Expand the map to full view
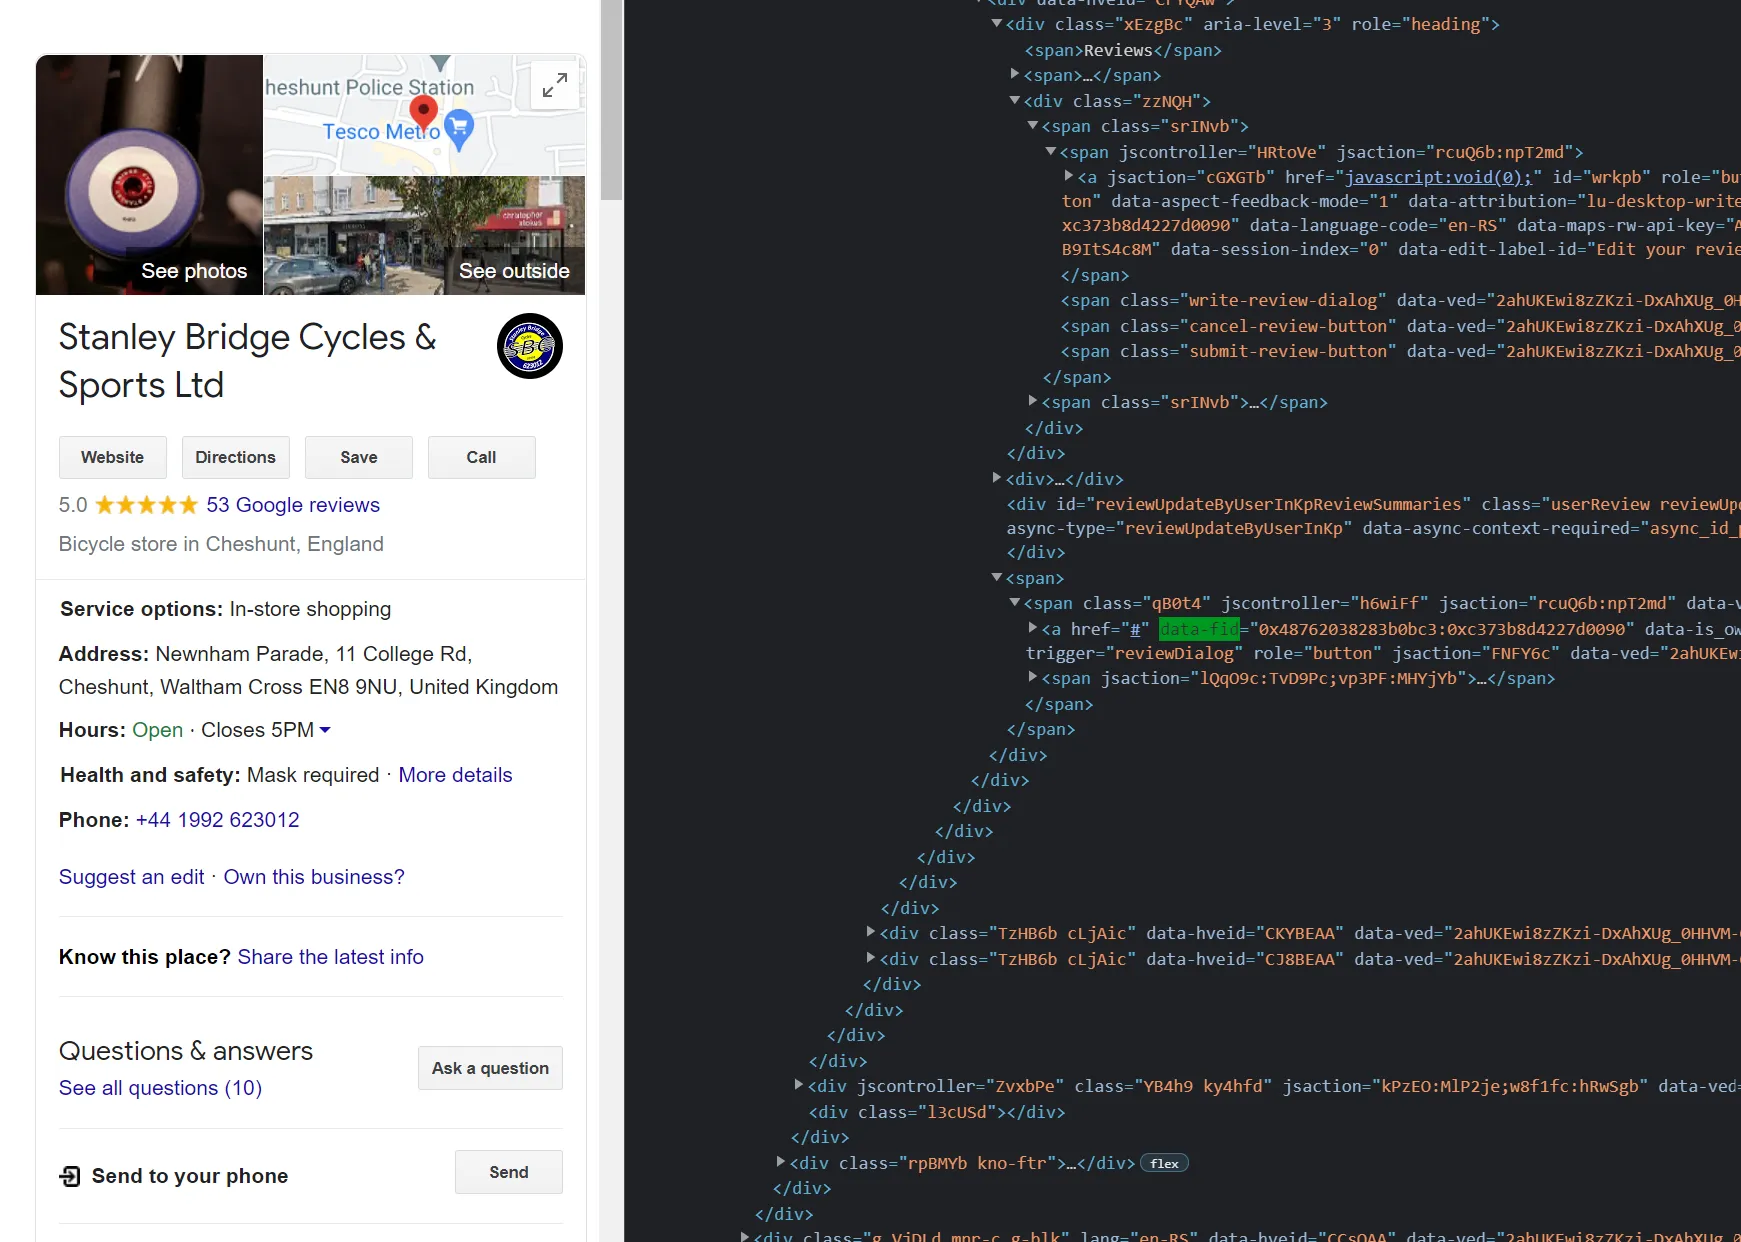 555,85
